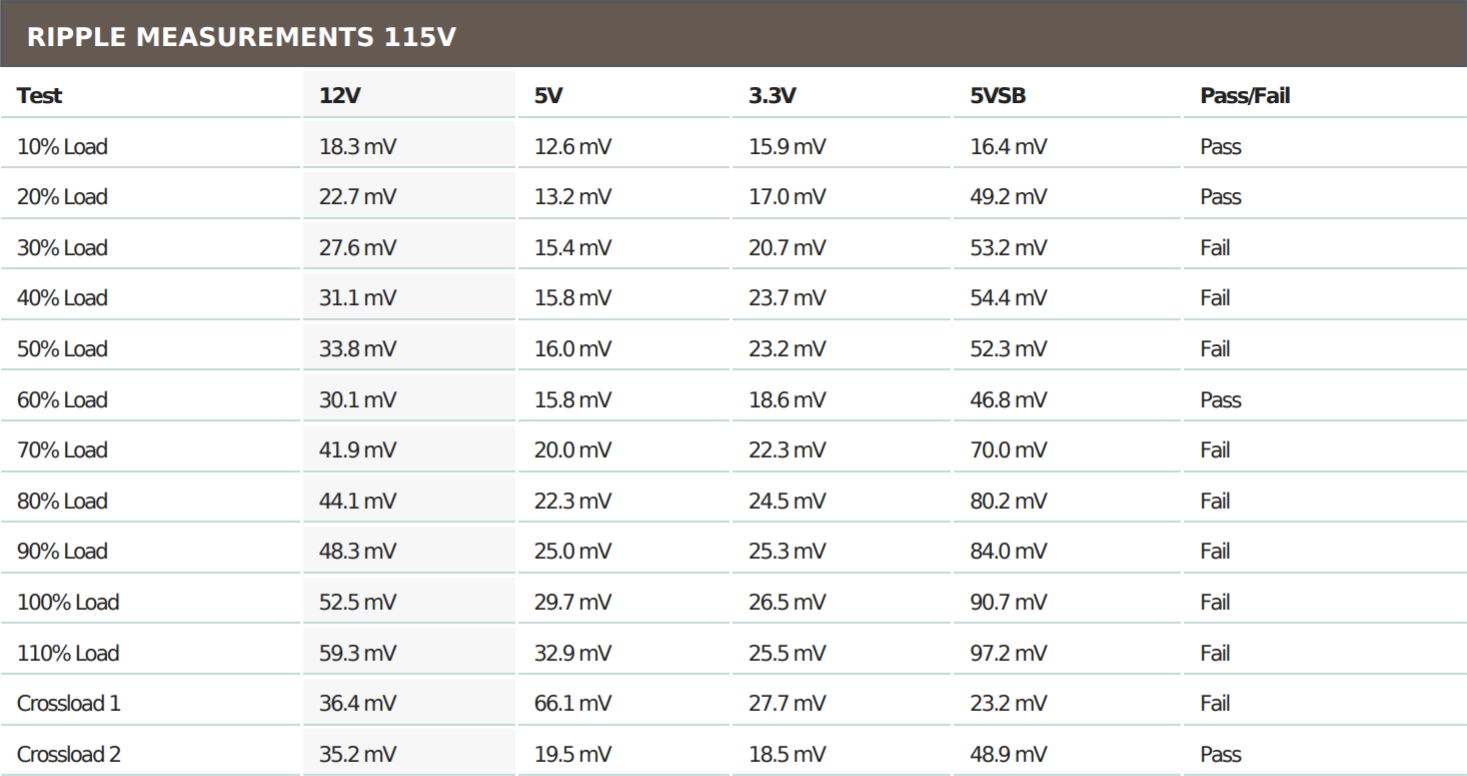Viewport: 1467px width, 776px height.
Task: Click the 90.7 mV cell under 5VSB
Action: 1009,602
